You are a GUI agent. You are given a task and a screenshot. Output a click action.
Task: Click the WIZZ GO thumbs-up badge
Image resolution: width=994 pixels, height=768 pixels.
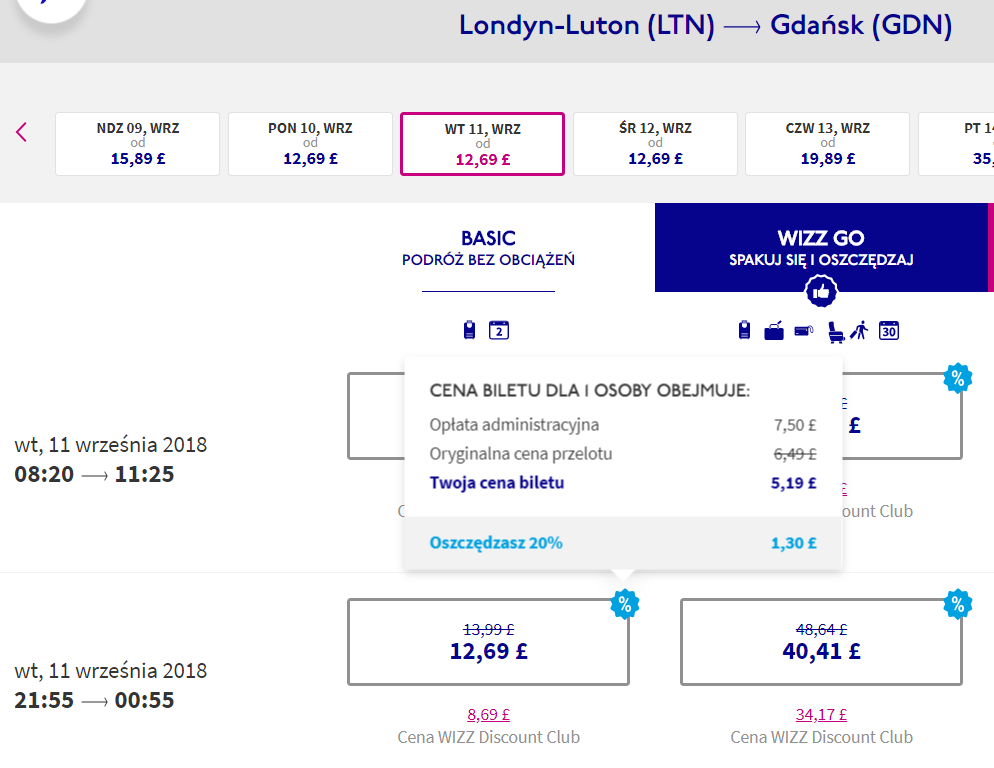coord(821,292)
